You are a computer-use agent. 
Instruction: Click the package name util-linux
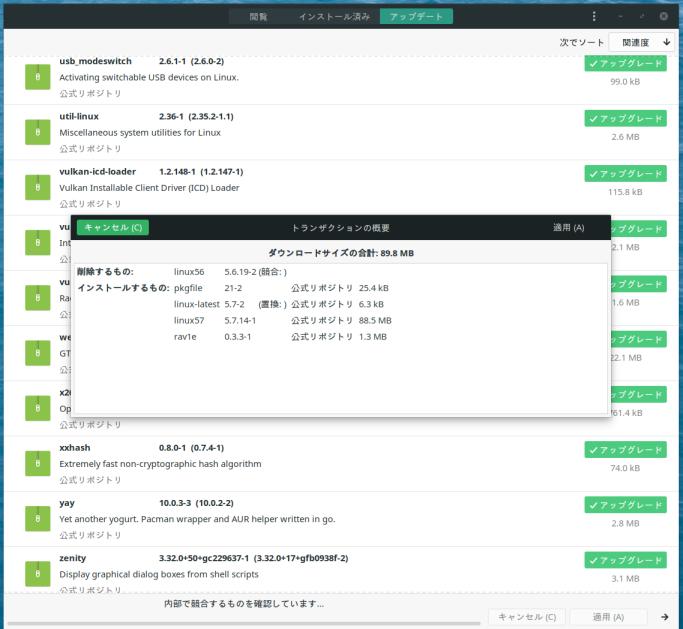(79, 116)
